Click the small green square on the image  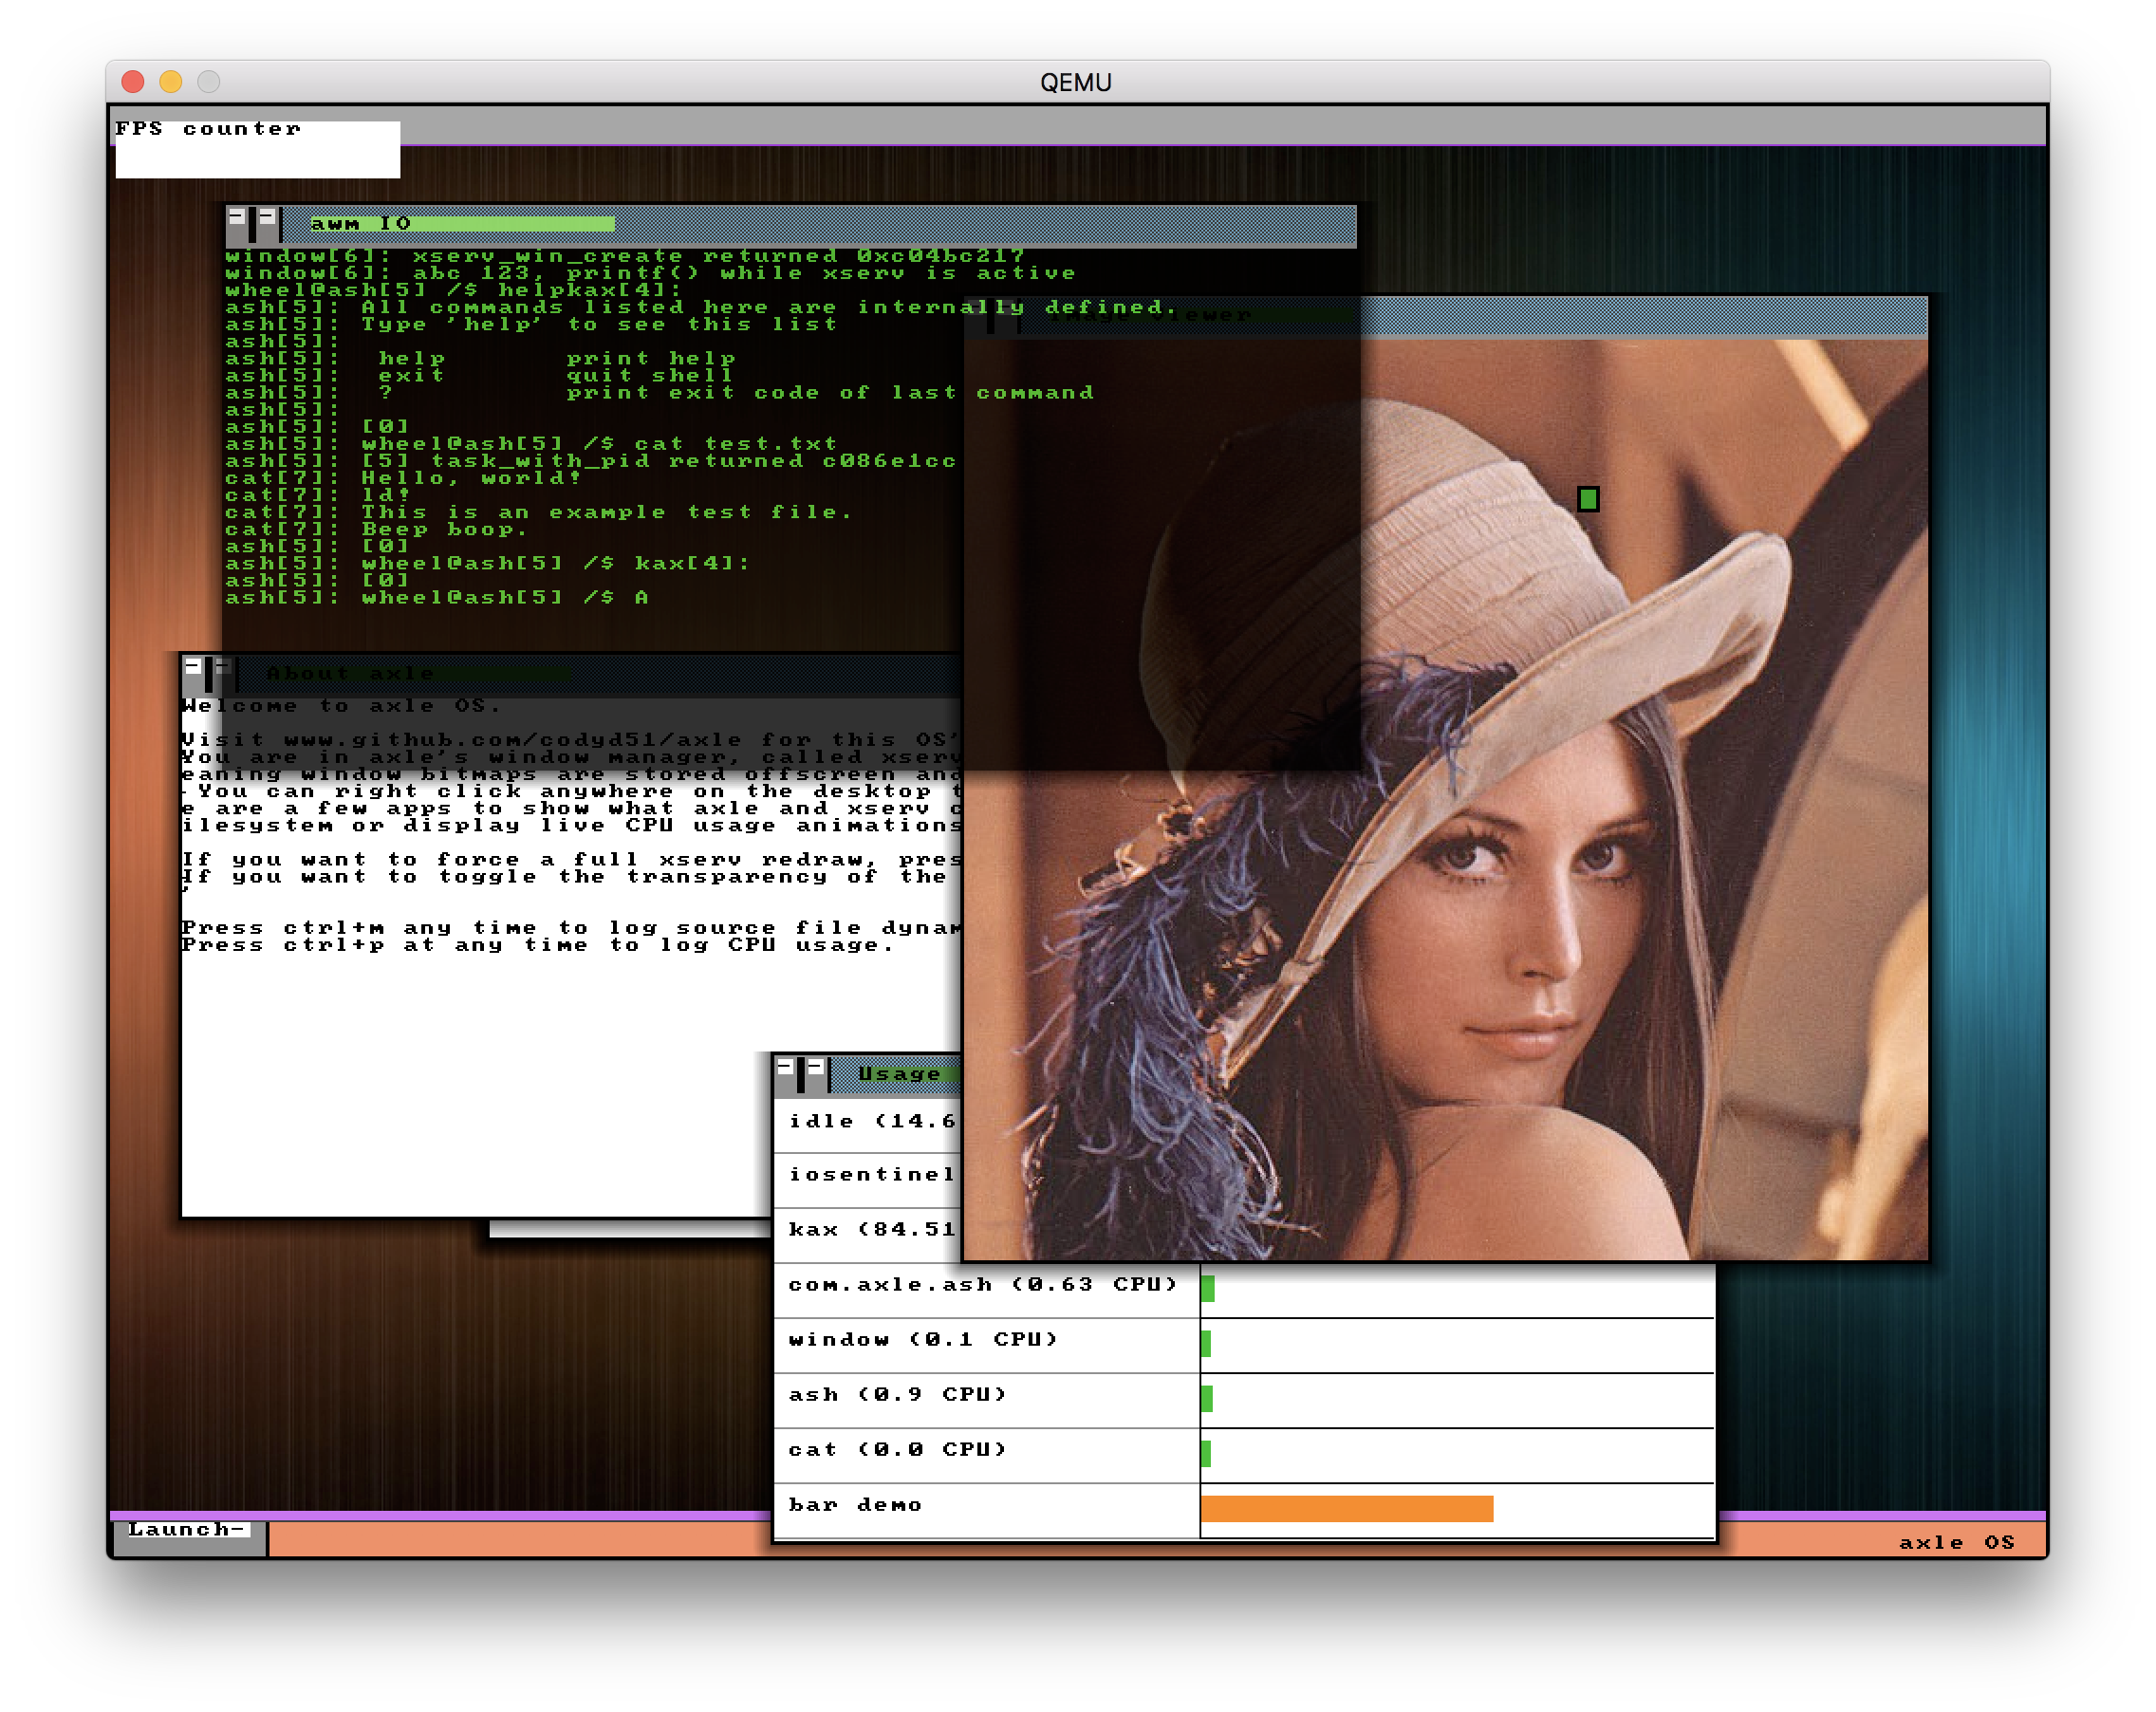pyautogui.click(x=1587, y=499)
